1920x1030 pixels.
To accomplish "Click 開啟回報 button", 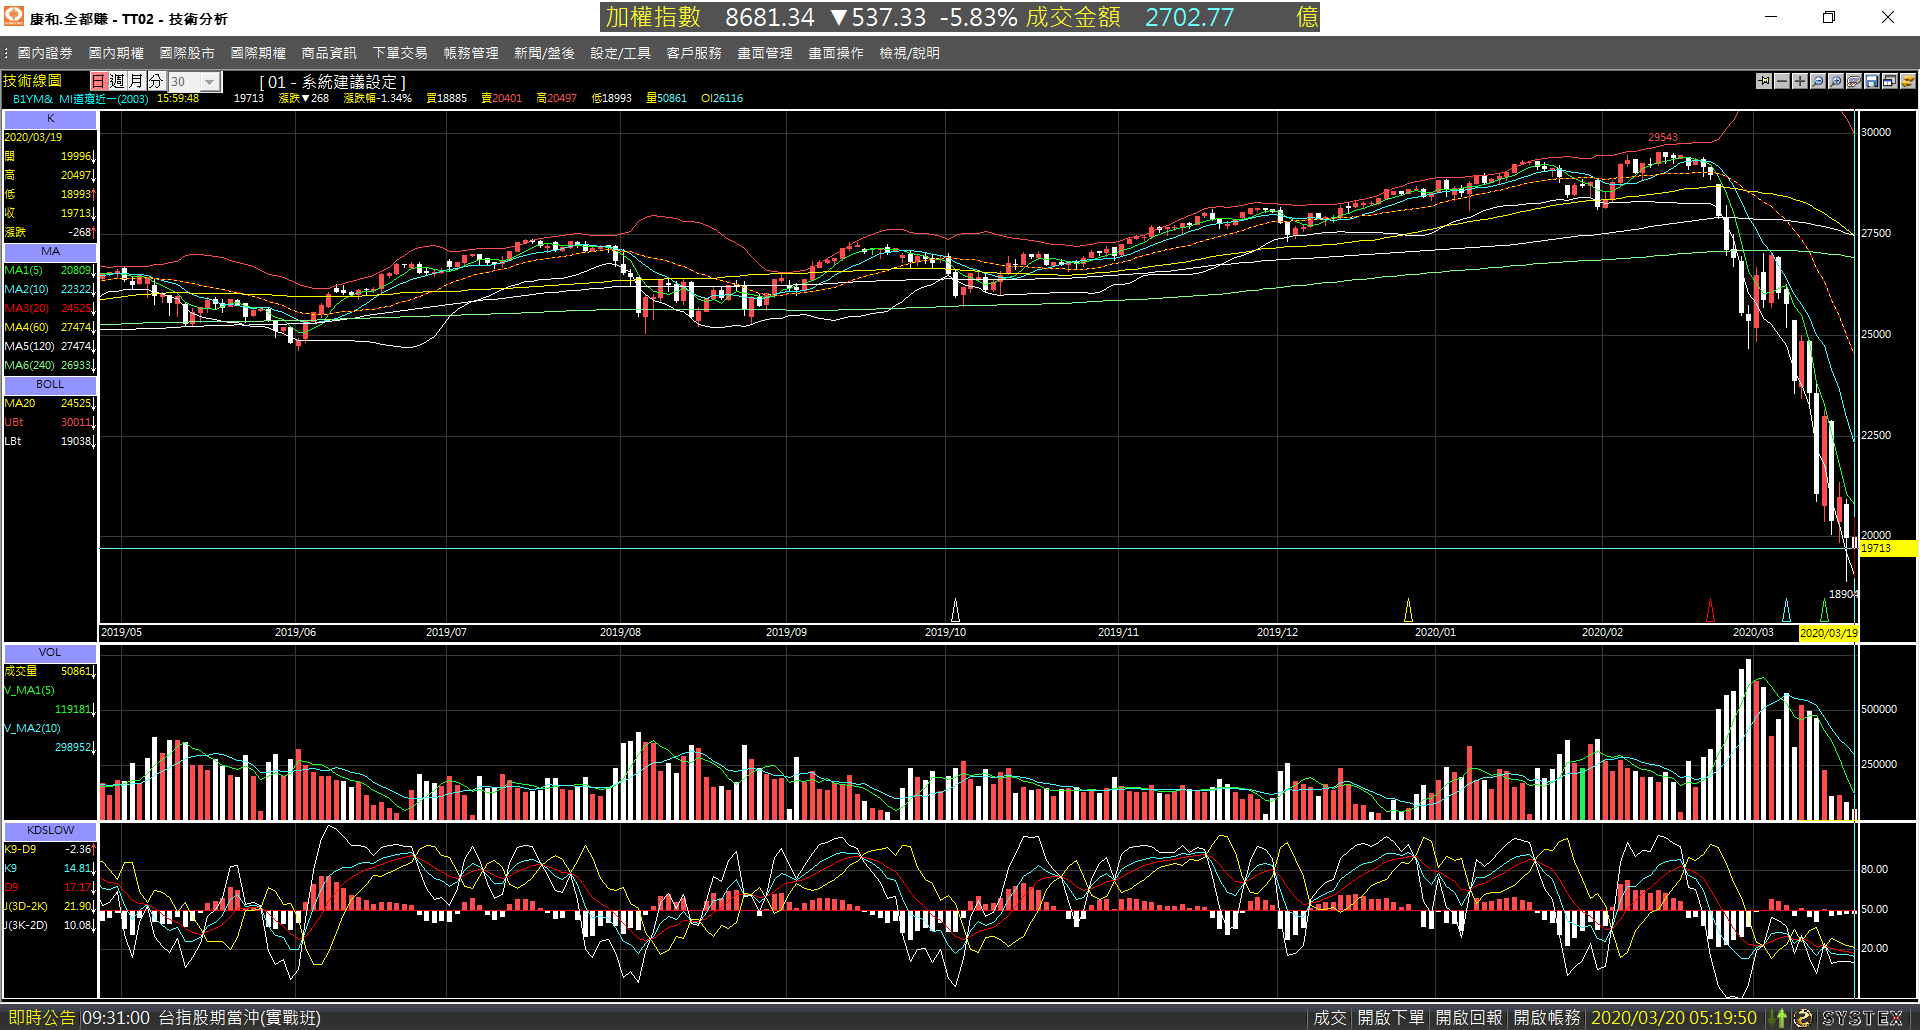I will (x=1469, y=1017).
